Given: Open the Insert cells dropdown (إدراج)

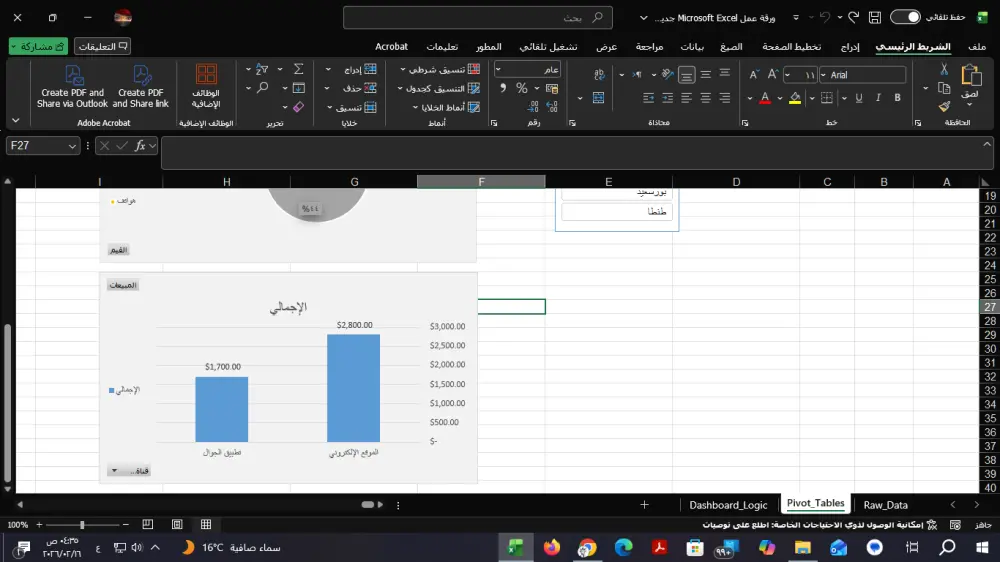Looking at the screenshot, I should coord(352,69).
